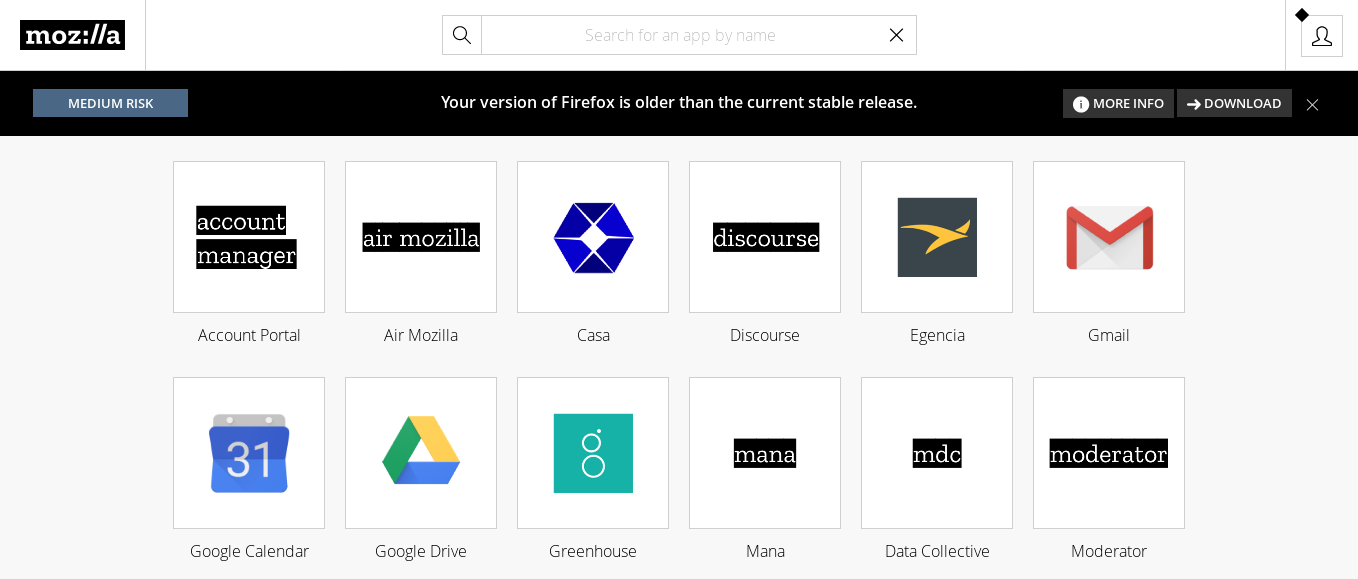Click the Mana label text
This screenshot has height=579, width=1358.
pos(765,551)
